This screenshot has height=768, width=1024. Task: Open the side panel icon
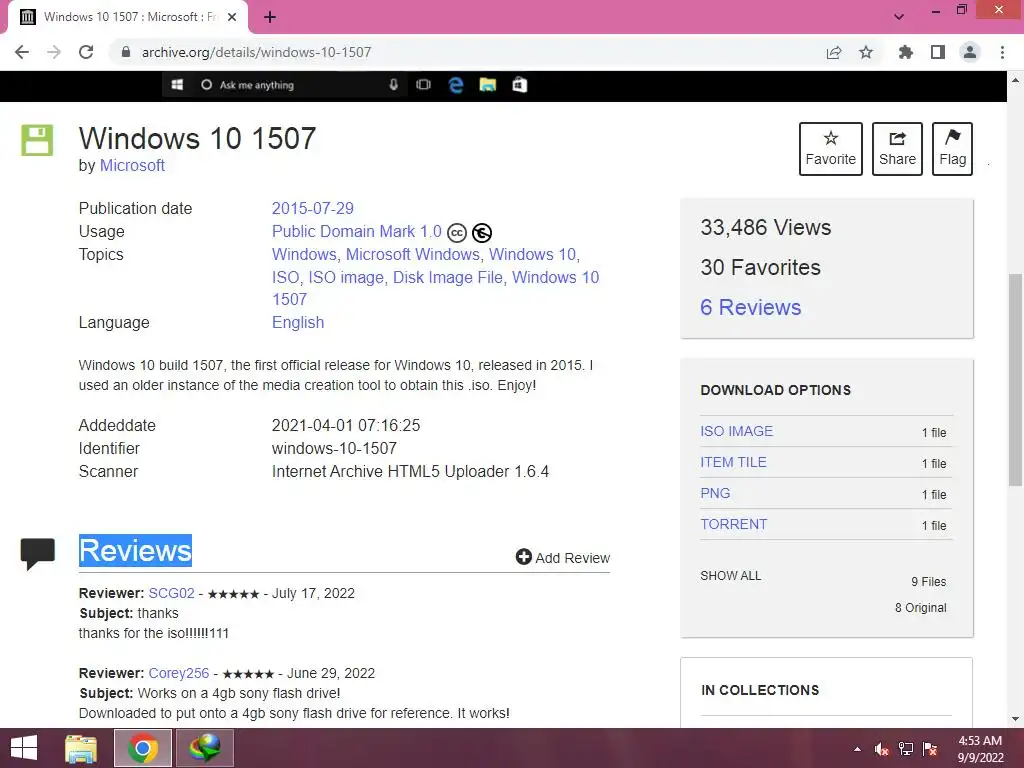[938, 52]
